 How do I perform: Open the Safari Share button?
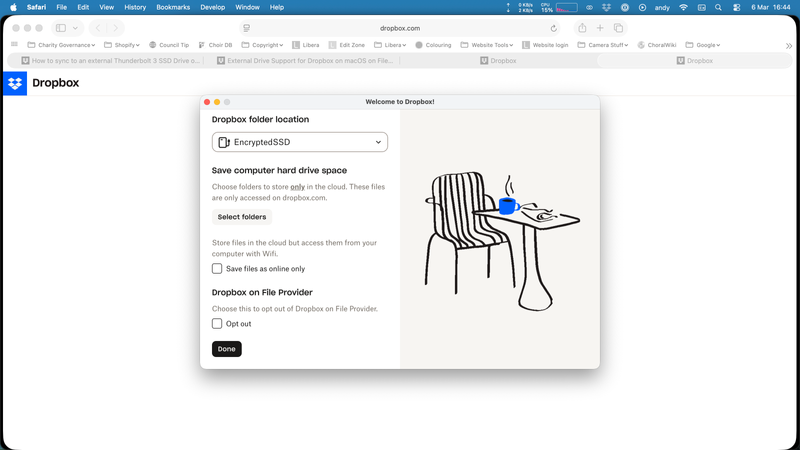pyautogui.click(x=582, y=28)
